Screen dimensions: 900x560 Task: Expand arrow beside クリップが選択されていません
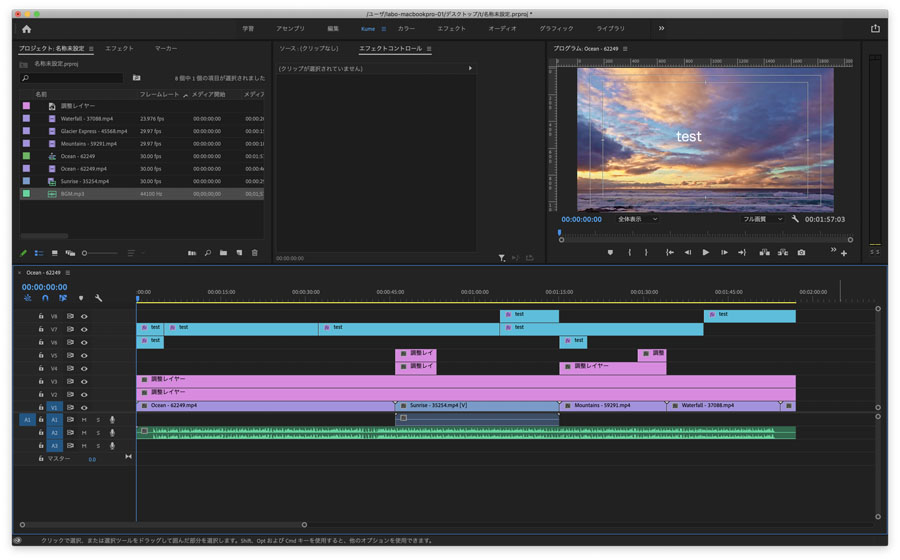(470, 68)
